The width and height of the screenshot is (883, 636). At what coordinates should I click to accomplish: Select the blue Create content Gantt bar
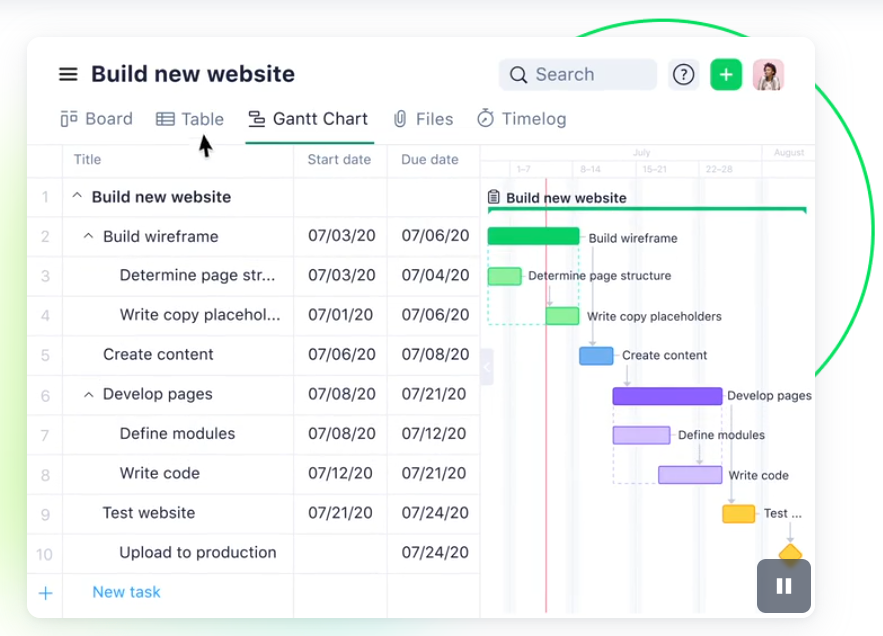pos(596,356)
